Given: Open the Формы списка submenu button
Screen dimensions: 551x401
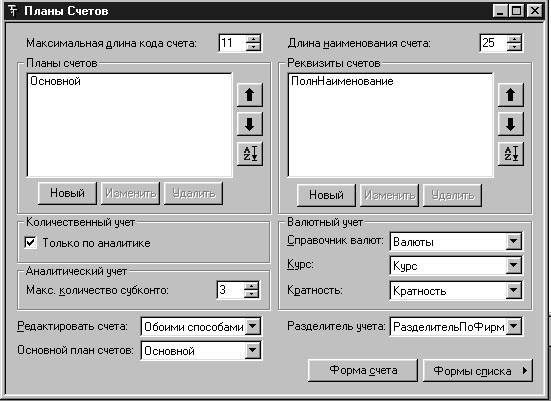Looking at the screenshot, I should coord(478,370).
